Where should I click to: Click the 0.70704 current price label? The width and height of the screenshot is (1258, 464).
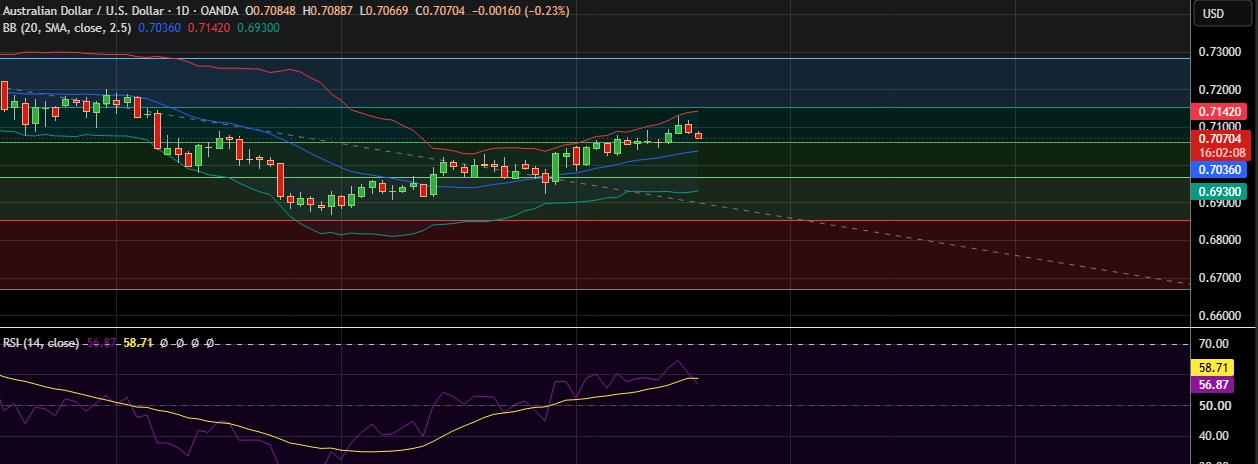(1219, 138)
